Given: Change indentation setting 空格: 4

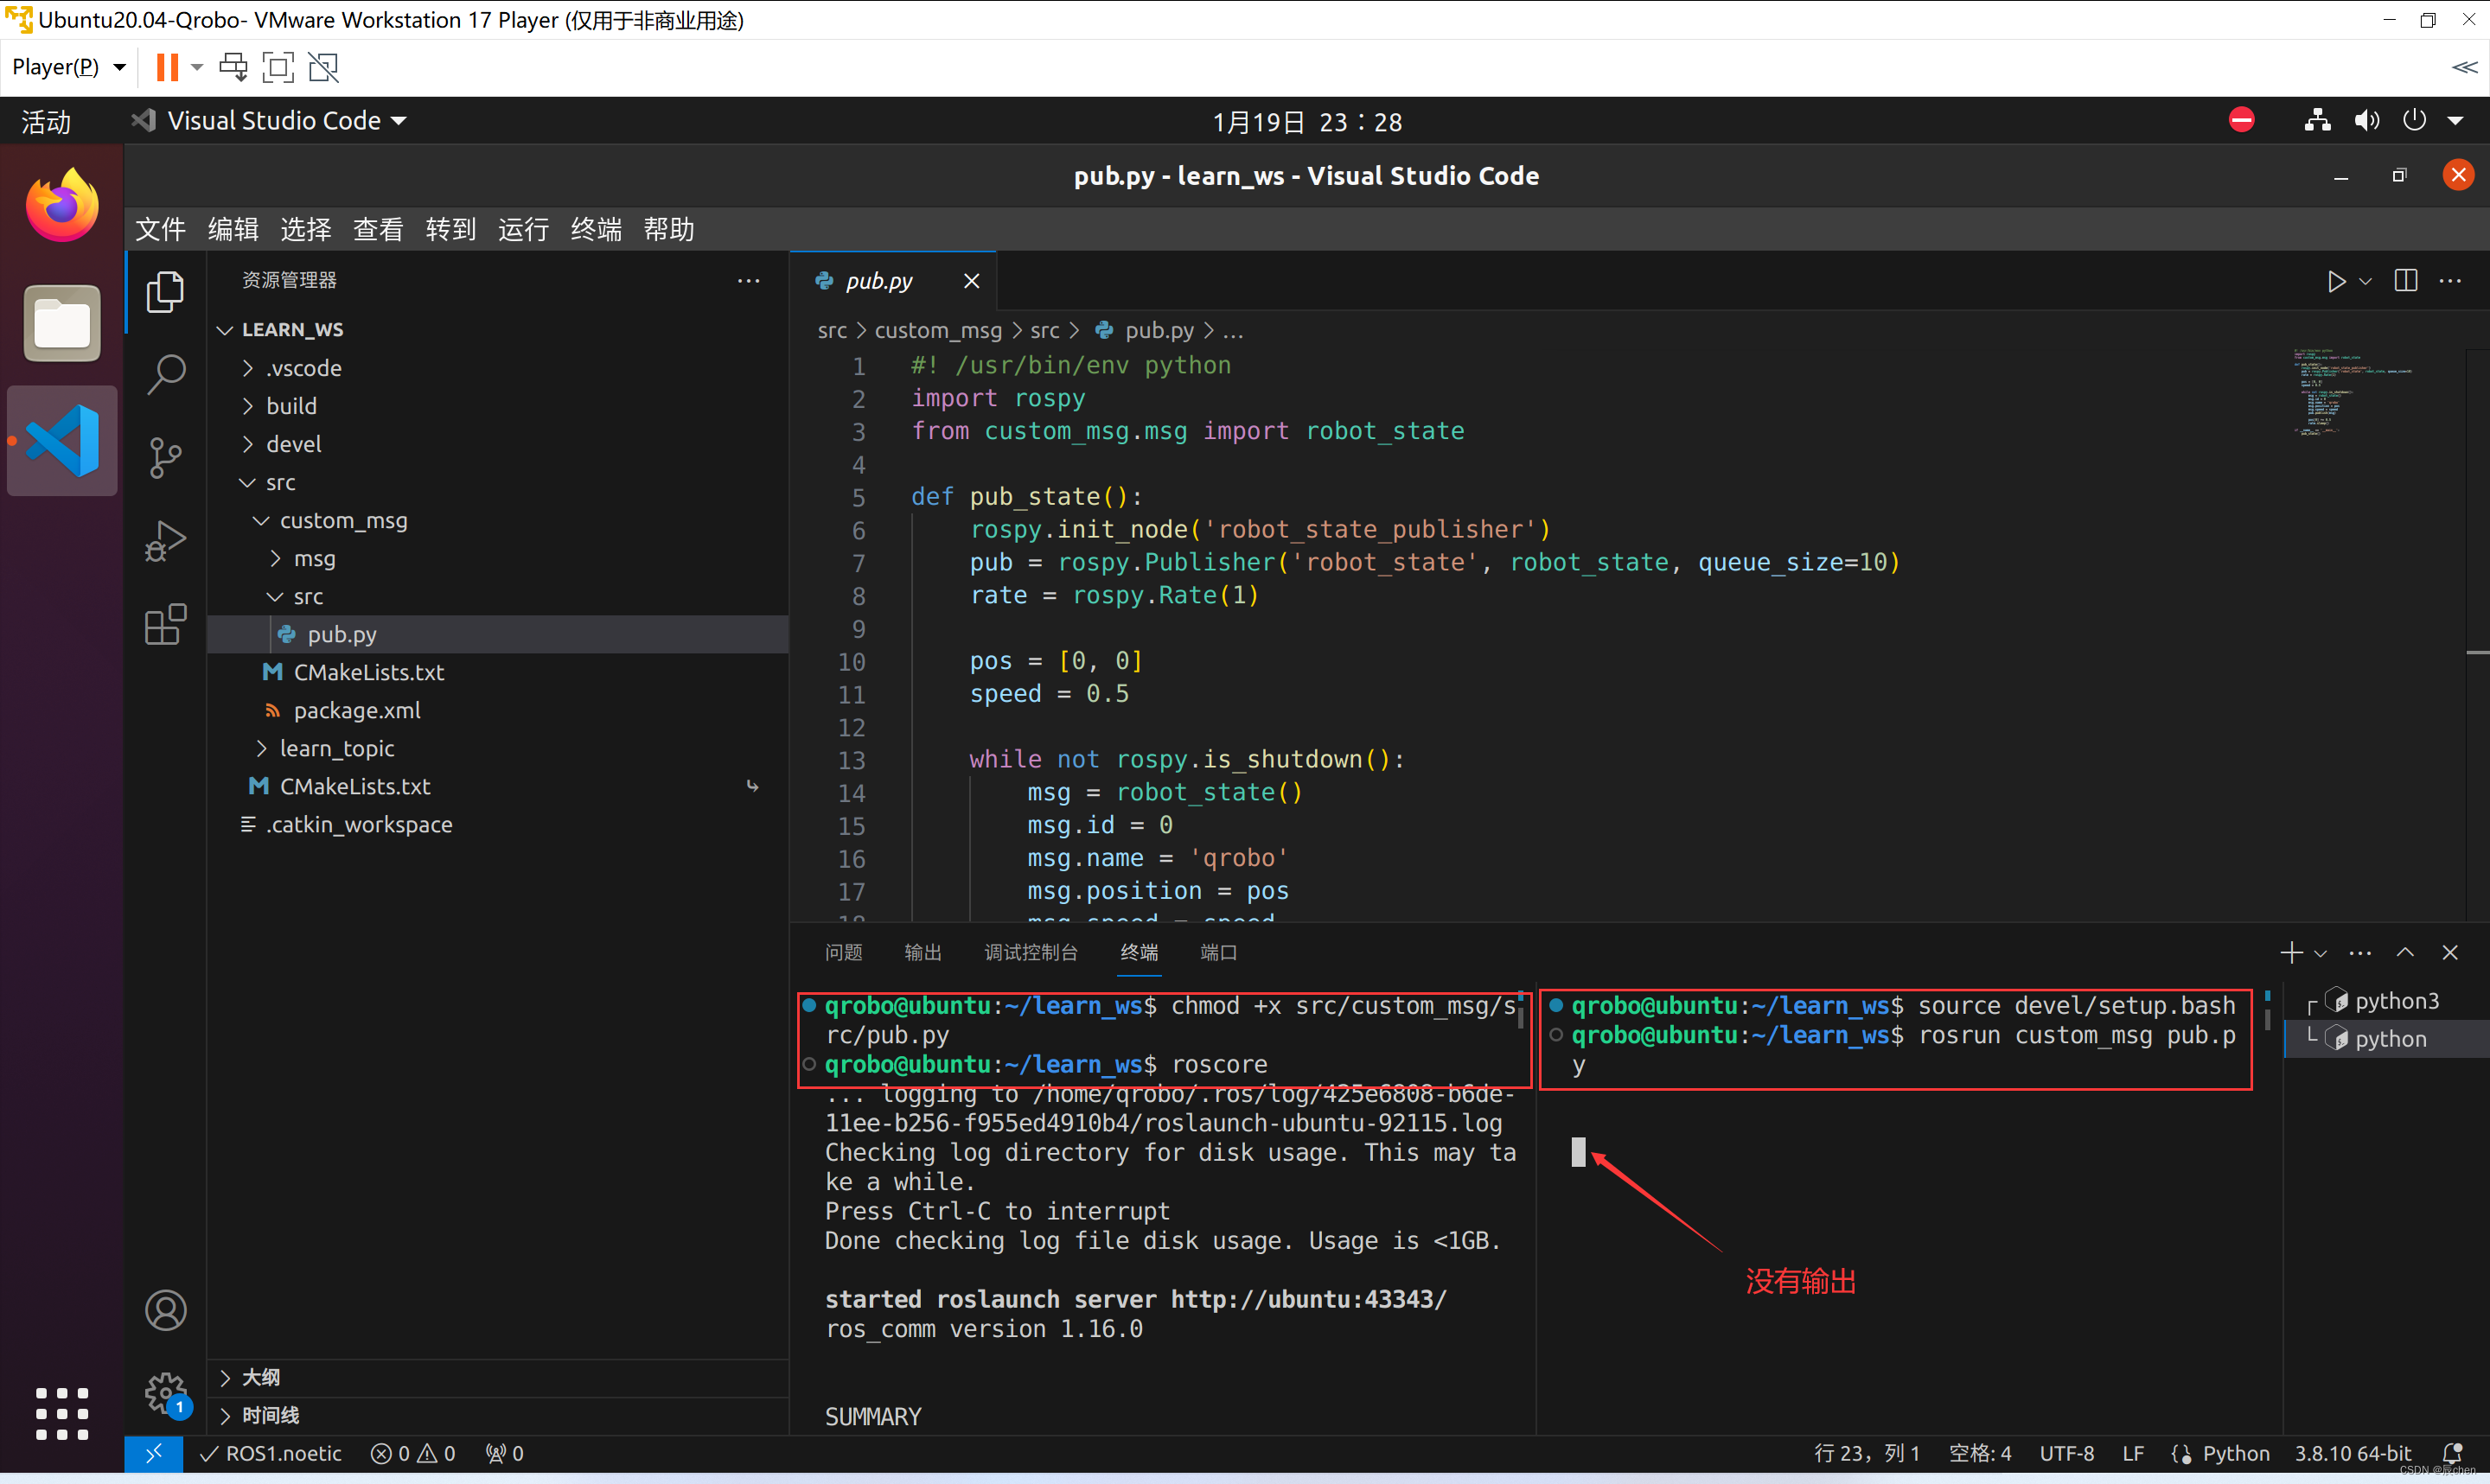Looking at the screenshot, I should 1980,1454.
